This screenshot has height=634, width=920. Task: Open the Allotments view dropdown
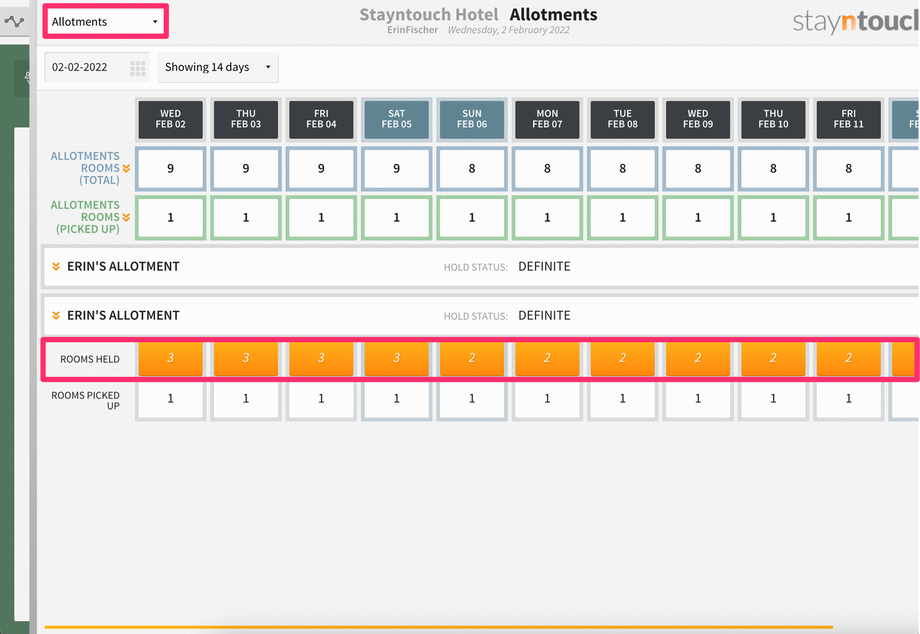click(x=106, y=22)
